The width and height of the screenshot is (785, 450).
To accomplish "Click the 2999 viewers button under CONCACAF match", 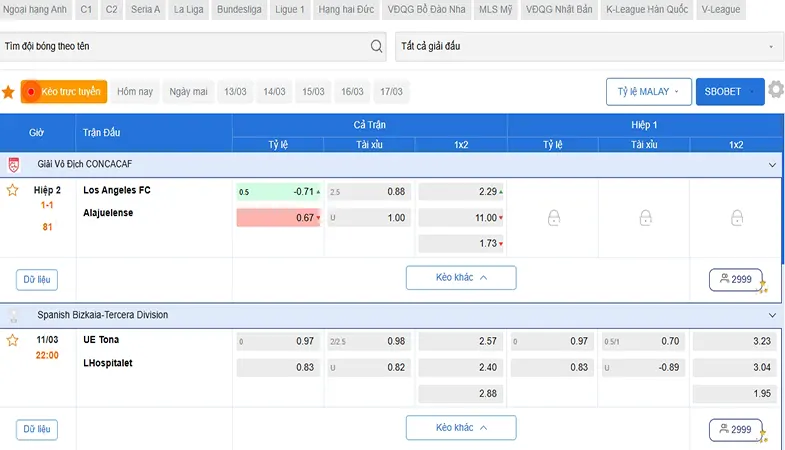I will [736, 280].
